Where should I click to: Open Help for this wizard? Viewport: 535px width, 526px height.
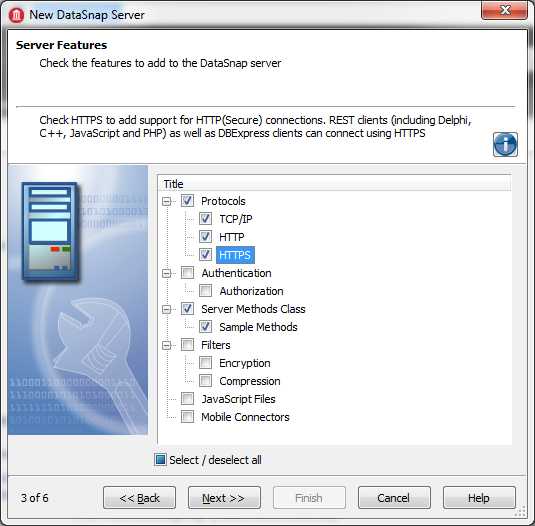[x=479, y=498]
